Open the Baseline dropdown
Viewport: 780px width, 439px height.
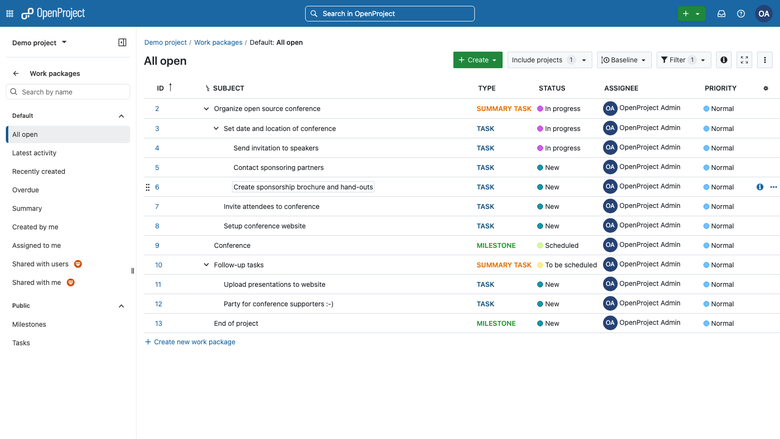point(624,60)
